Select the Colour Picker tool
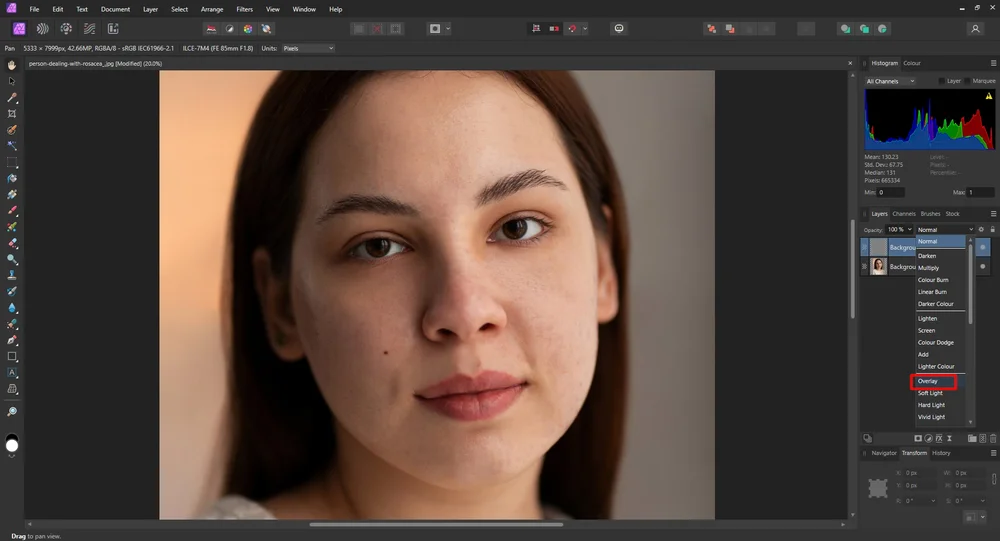Screen dimensions: 1000x541 (x=11, y=98)
